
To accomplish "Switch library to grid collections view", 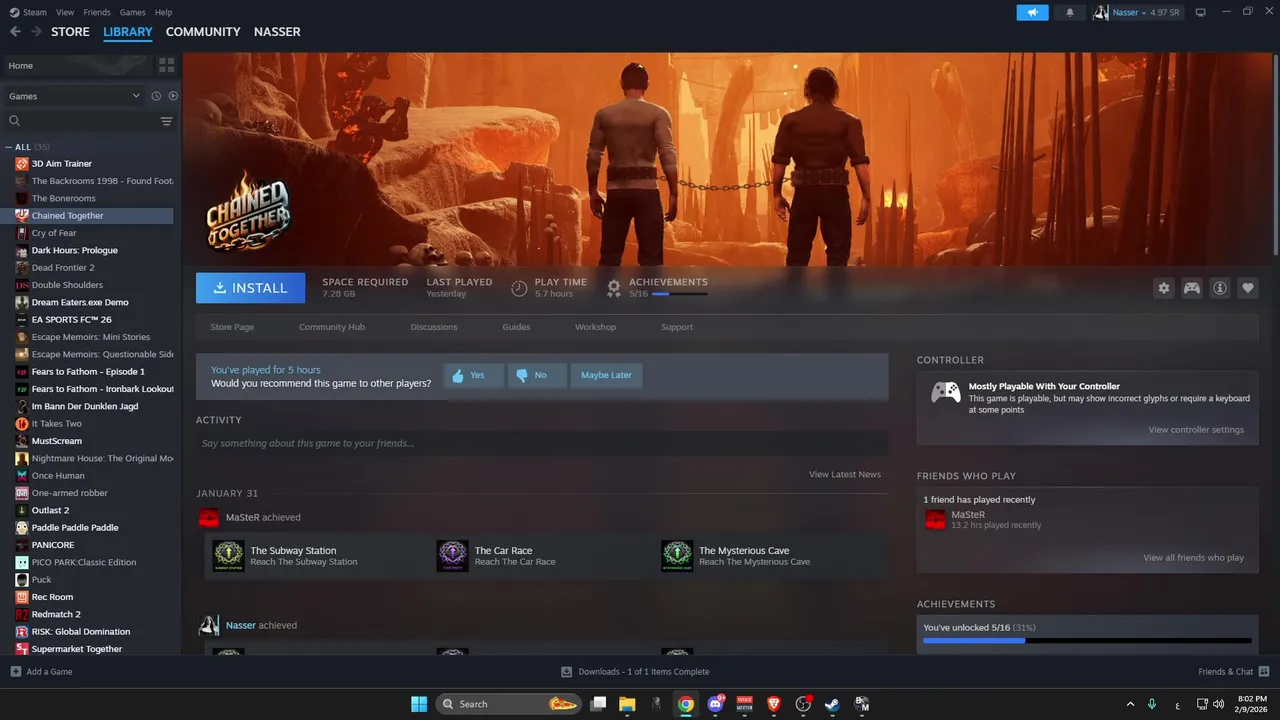I will 166,65.
